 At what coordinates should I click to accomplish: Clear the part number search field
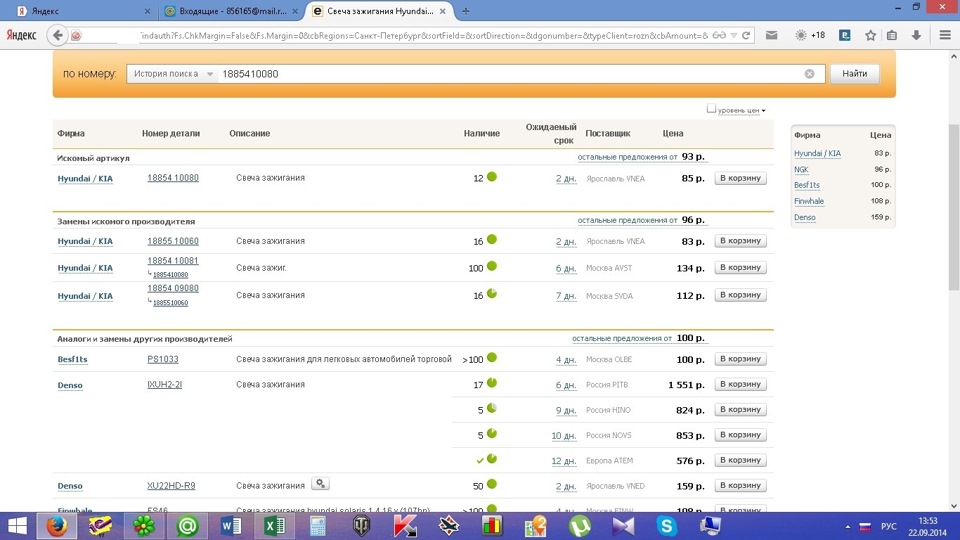coord(809,73)
